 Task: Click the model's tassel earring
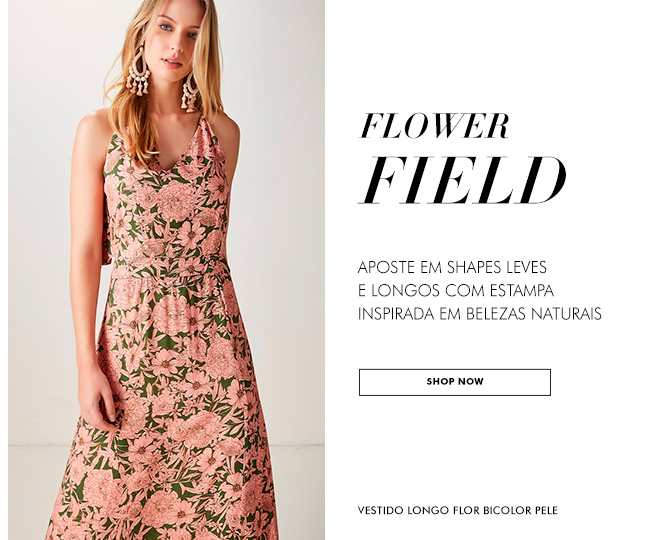pos(138,73)
